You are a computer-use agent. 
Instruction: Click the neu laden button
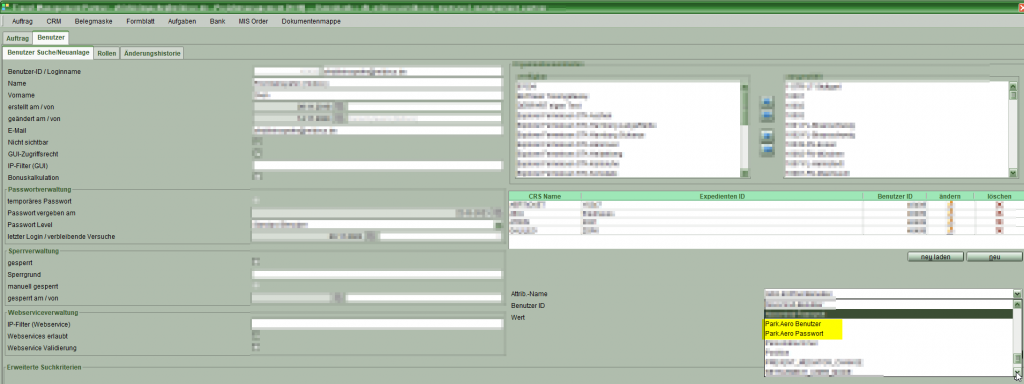coord(936,257)
